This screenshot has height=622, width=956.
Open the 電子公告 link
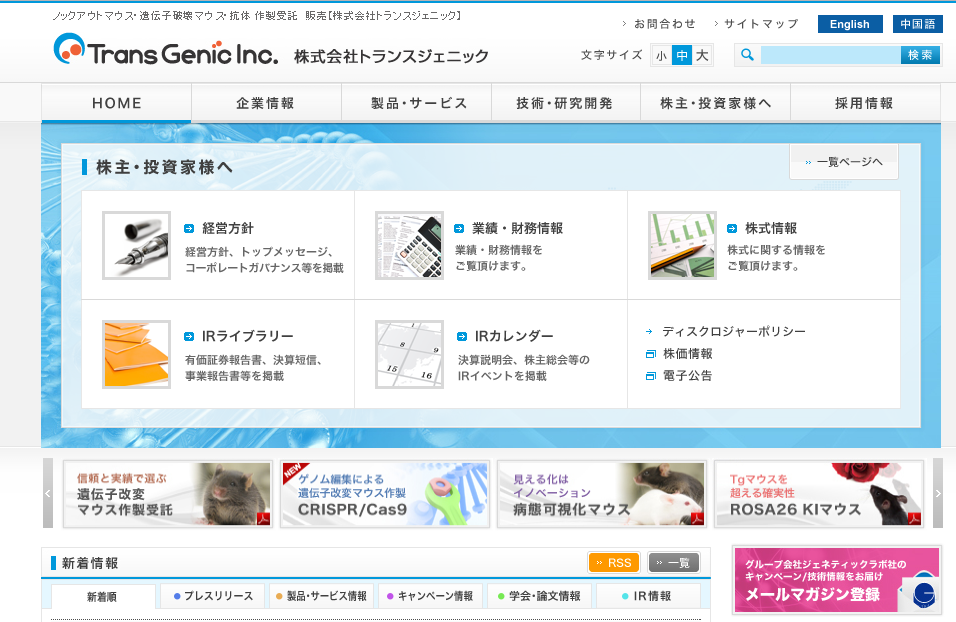coord(688,376)
